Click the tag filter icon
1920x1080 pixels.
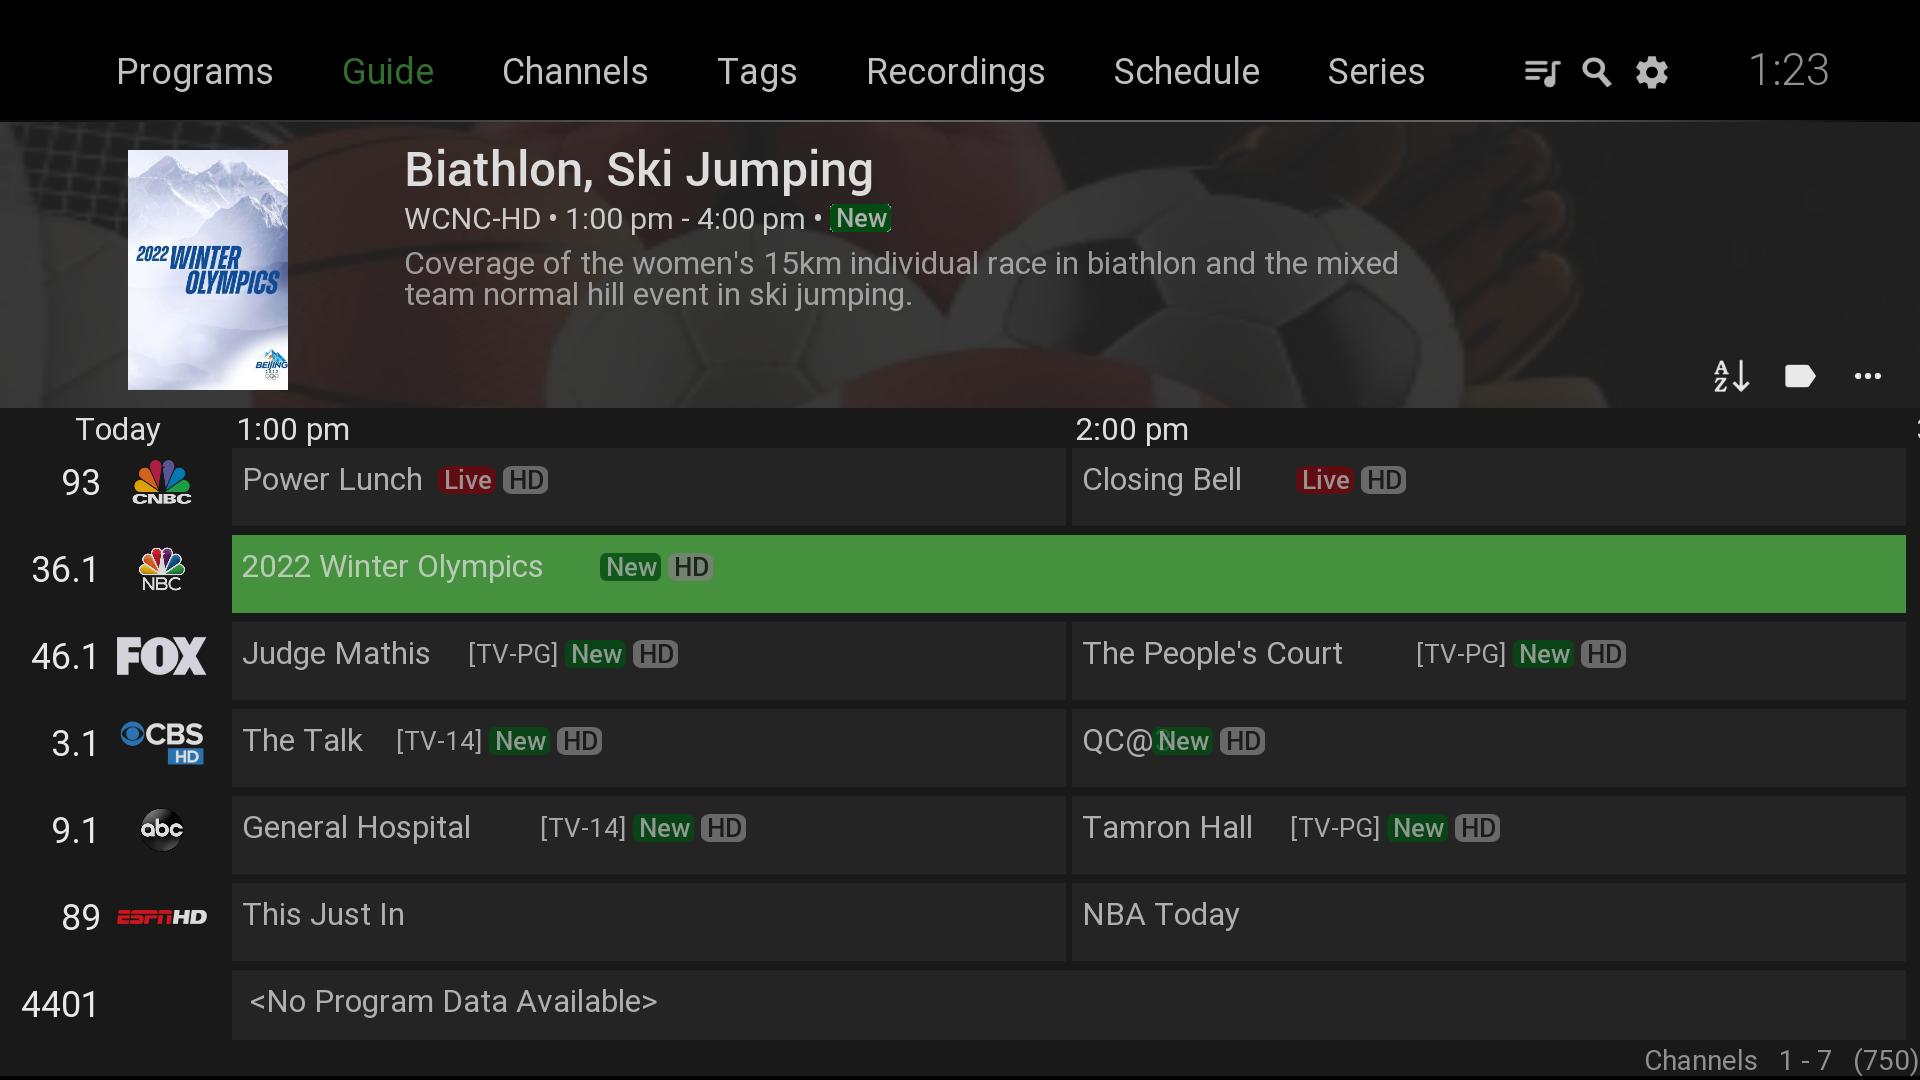(1799, 376)
